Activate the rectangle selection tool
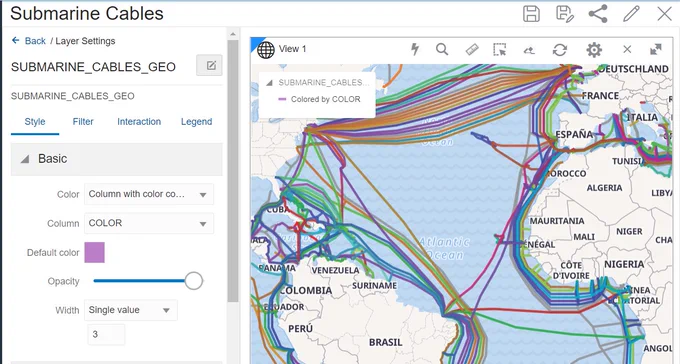This screenshot has height=364, width=680. (x=500, y=49)
